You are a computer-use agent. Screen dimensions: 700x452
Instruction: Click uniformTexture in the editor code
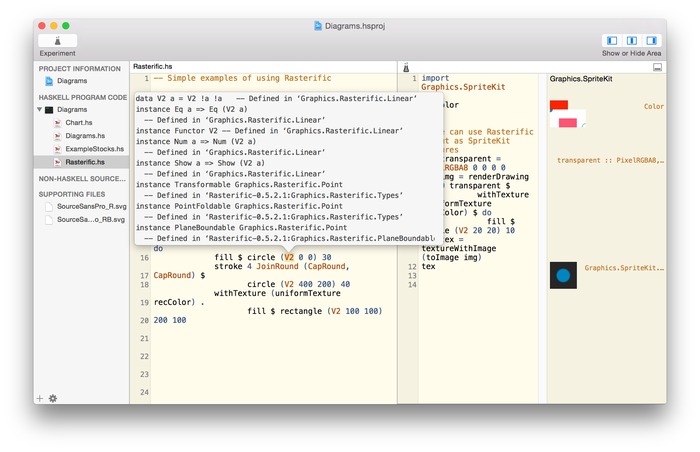coord(308,293)
